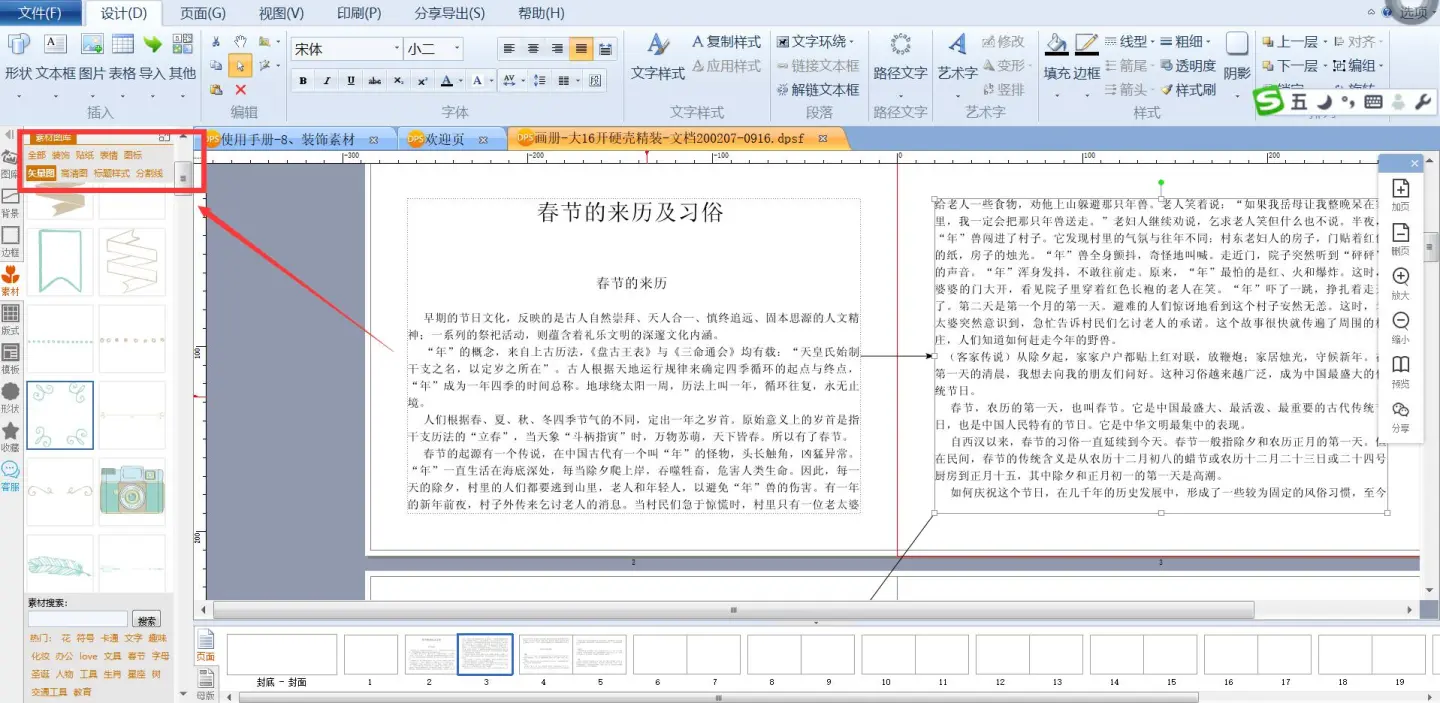Screen dimensions: 1440x703
Task: Toggle bold text formatting
Action: coord(303,81)
